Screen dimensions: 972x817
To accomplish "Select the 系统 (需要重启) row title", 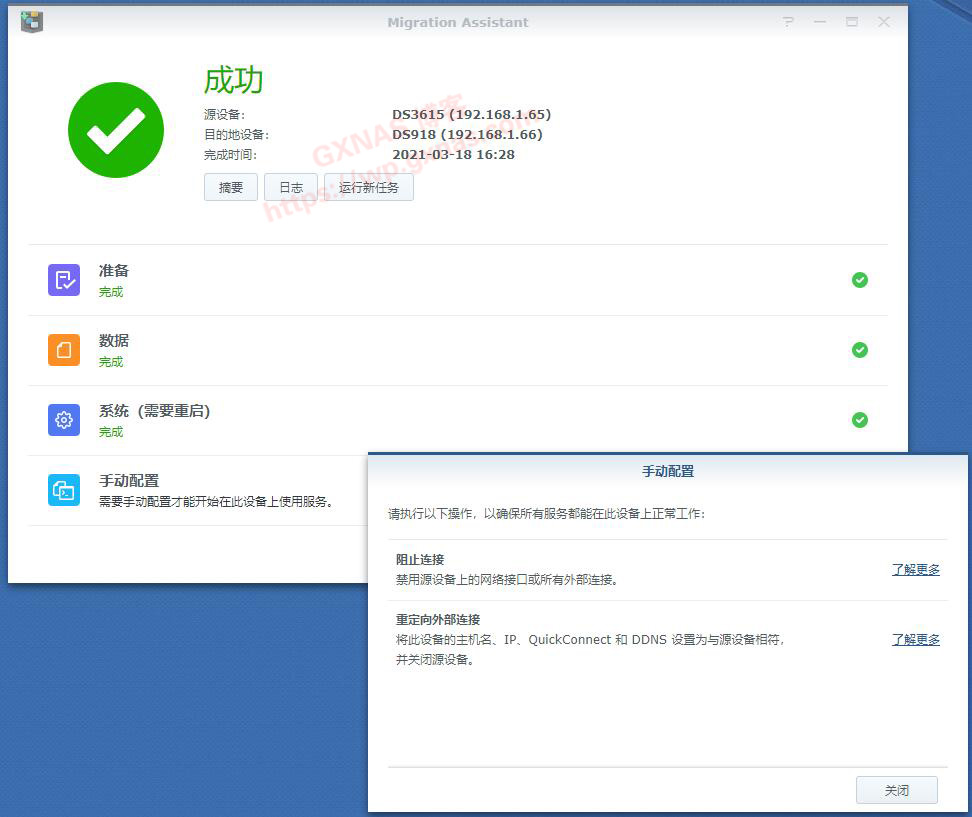I will pos(154,411).
